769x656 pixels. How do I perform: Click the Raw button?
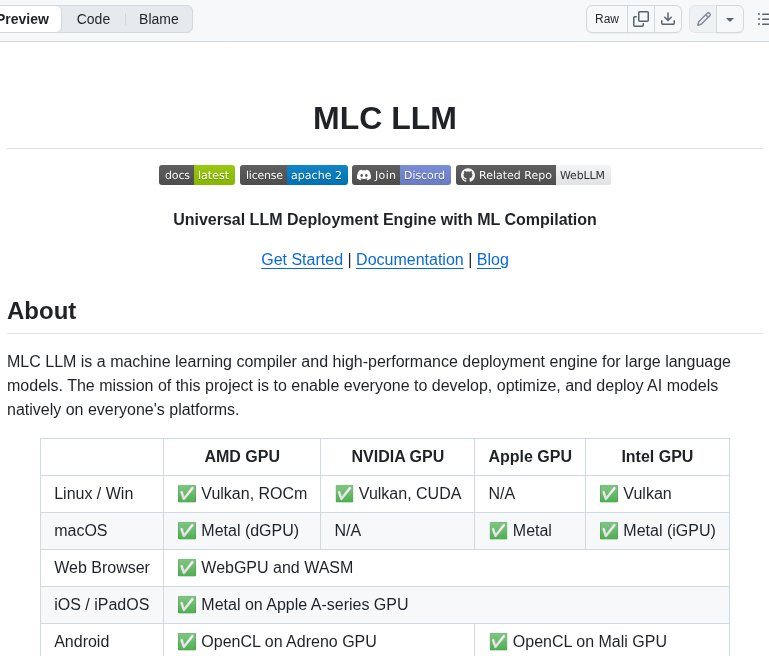click(607, 19)
